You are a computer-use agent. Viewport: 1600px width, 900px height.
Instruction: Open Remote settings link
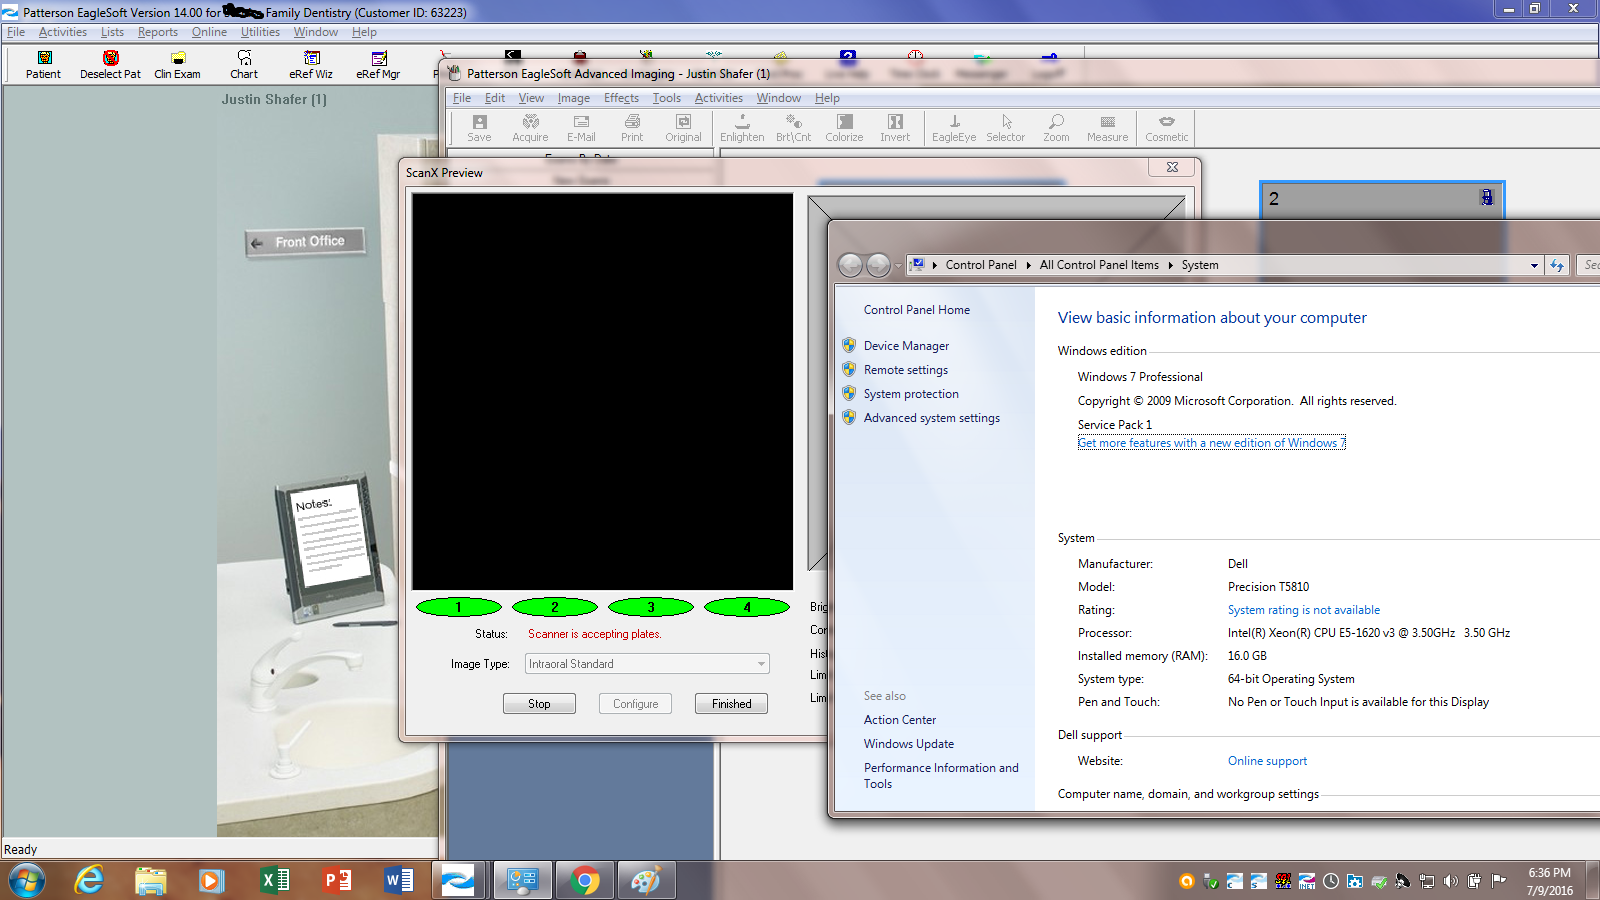tap(906, 370)
